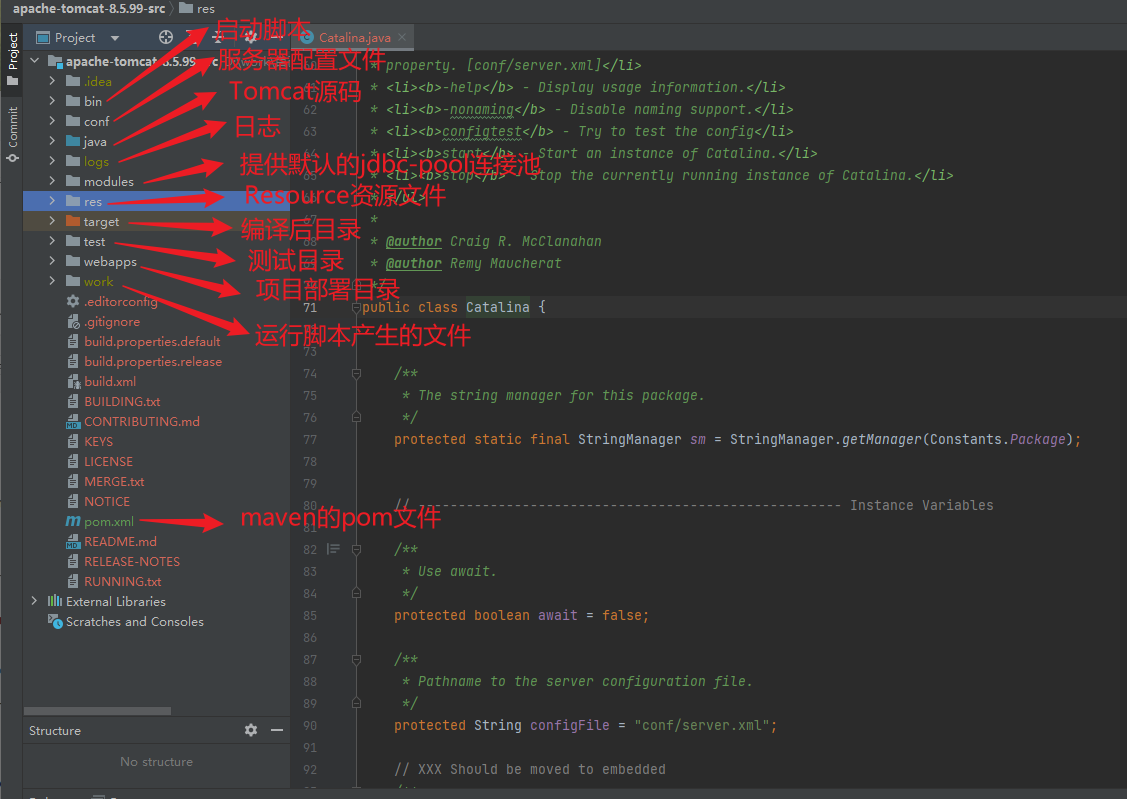Image resolution: width=1127 pixels, height=799 pixels.
Task: Expand the java source folder
Action: tap(52, 141)
